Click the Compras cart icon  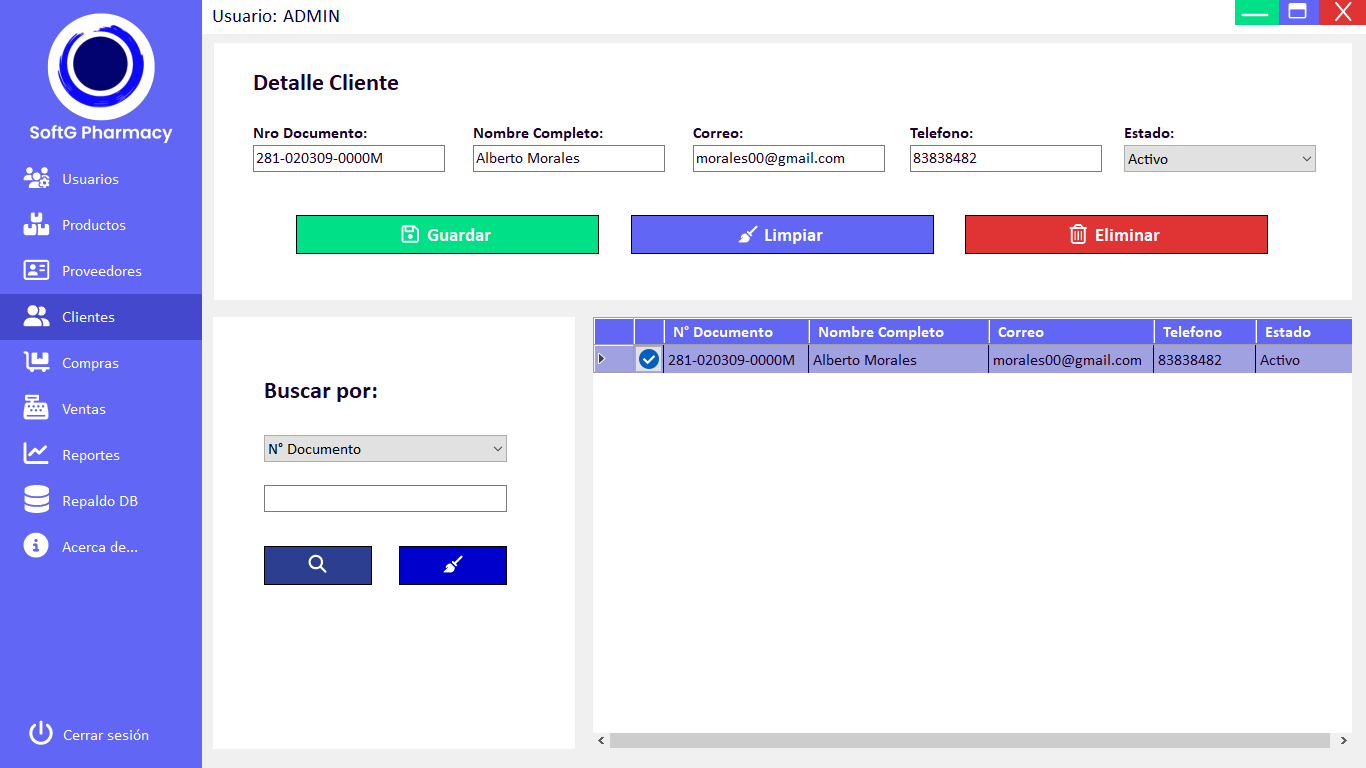point(36,363)
